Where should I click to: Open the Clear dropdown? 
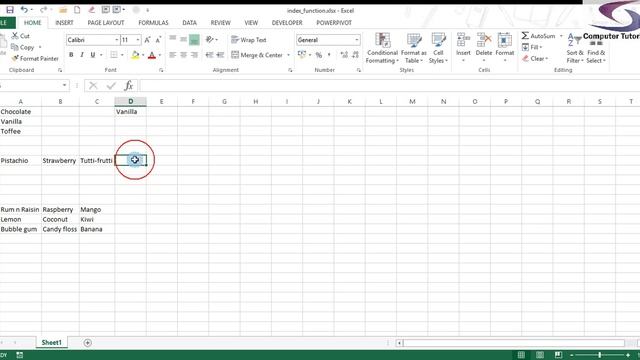click(x=535, y=59)
